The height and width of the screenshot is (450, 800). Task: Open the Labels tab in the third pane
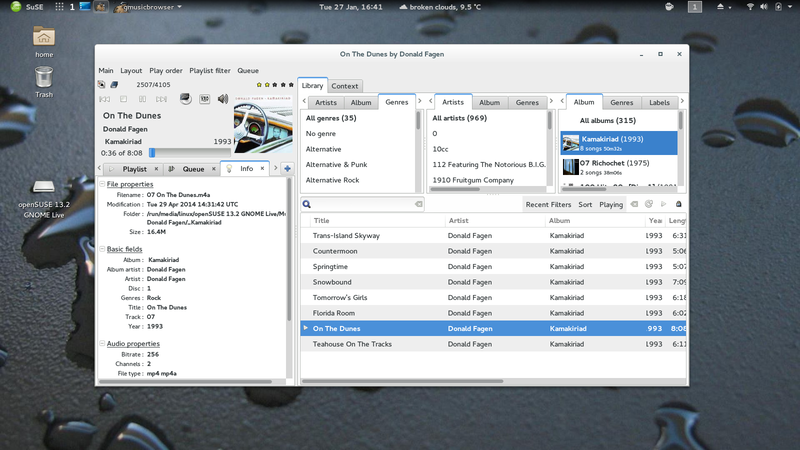(659, 103)
